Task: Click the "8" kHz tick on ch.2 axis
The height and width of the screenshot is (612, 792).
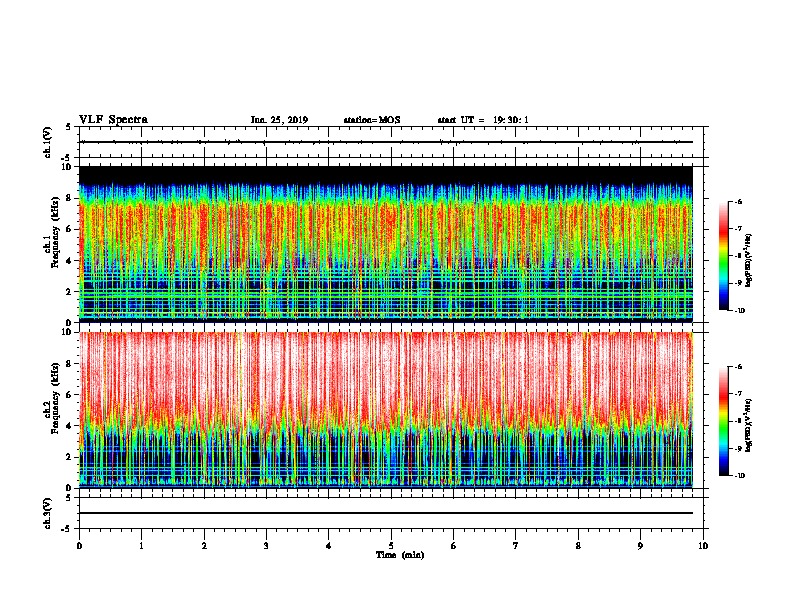Action: [x=70, y=364]
